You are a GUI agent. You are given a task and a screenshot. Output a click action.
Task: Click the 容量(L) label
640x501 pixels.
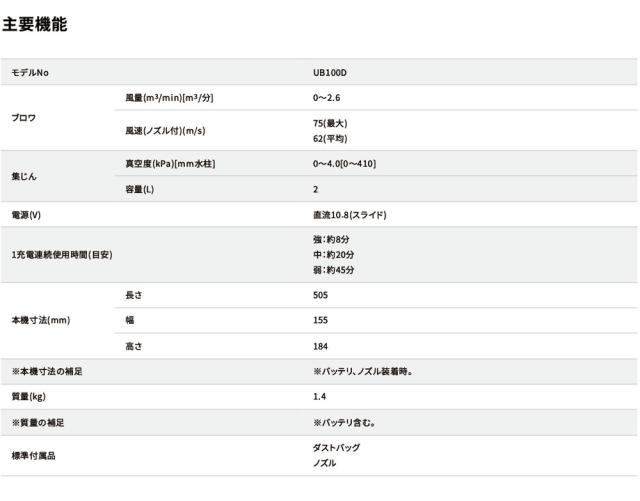140,189
